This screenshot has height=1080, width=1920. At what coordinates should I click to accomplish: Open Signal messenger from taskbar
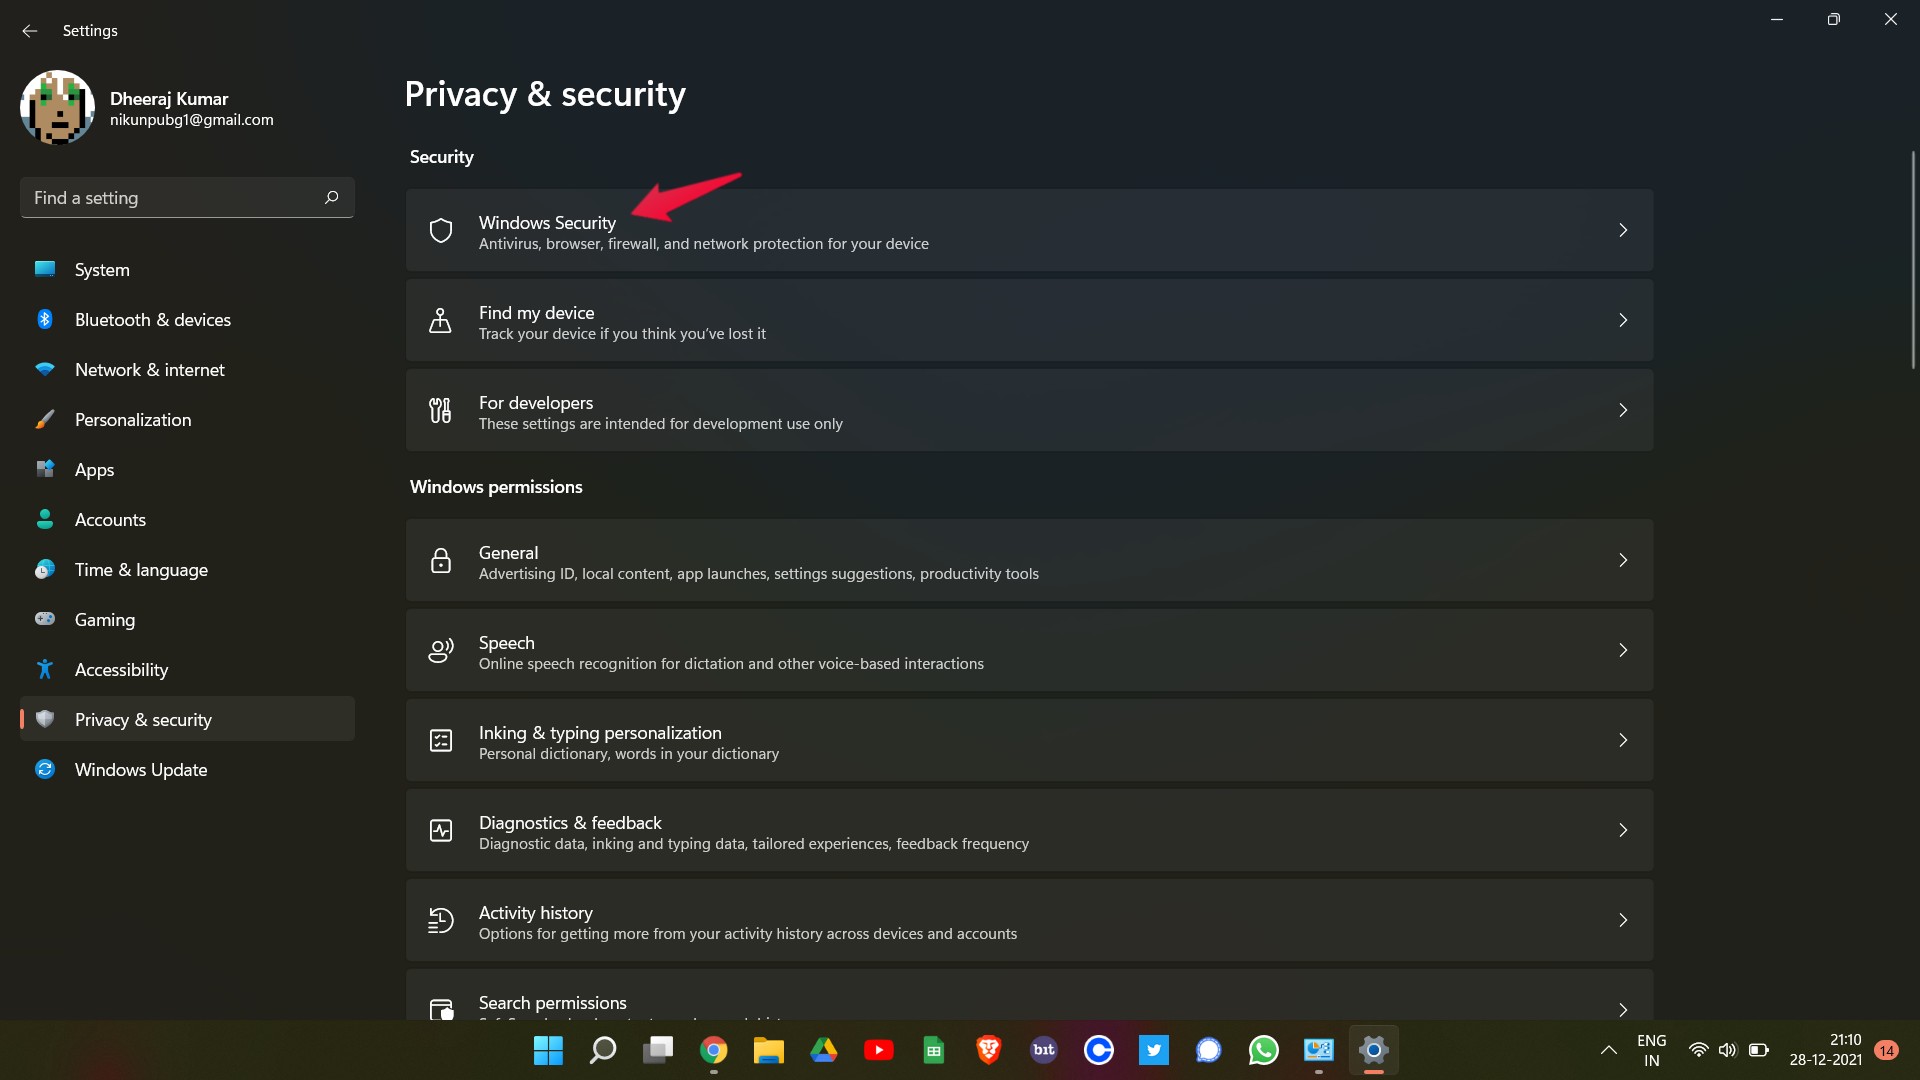point(1209,1050)
